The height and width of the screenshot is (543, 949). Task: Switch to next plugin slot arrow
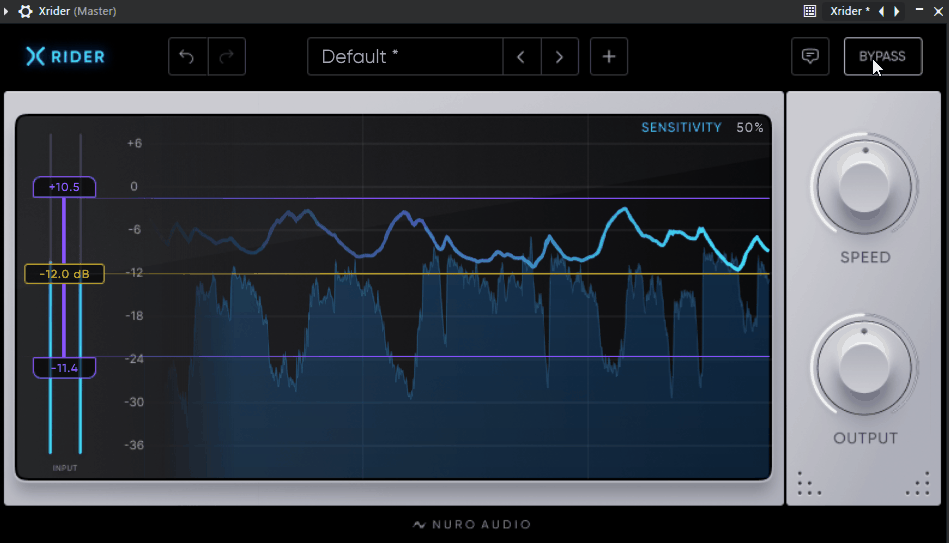click(x=896, y=11)
